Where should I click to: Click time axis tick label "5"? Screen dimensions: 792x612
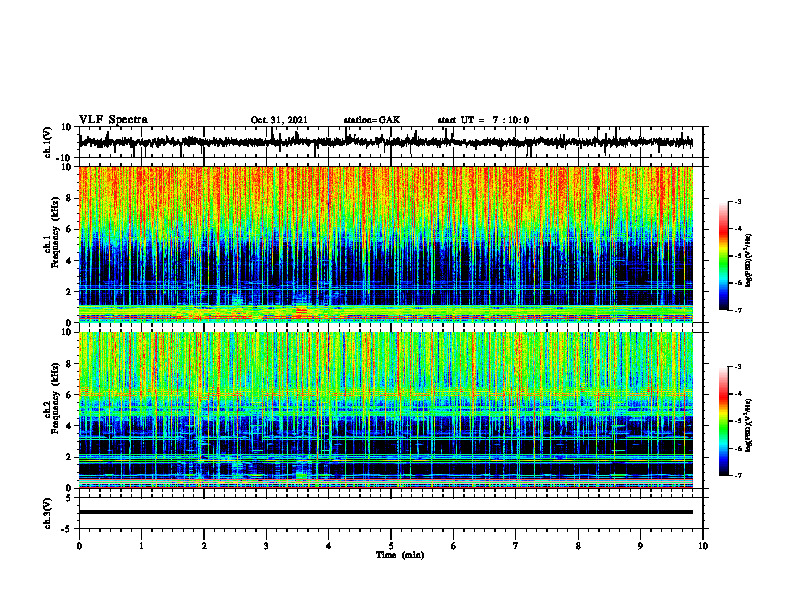click(x=391, y=546)
